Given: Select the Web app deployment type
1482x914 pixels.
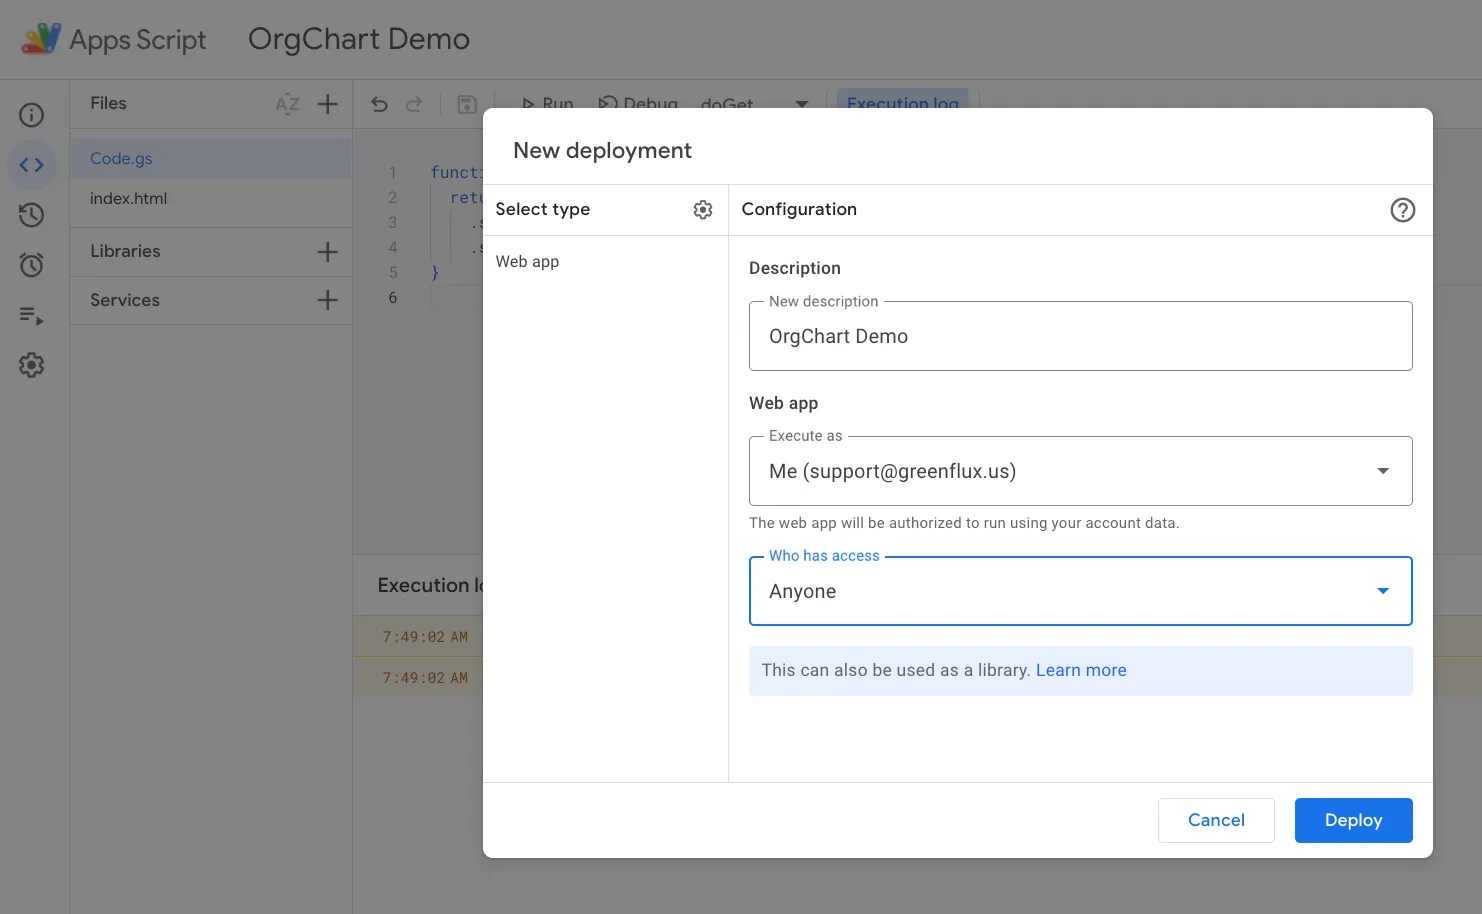Looking at the screenshot, I should pos(528,262).
